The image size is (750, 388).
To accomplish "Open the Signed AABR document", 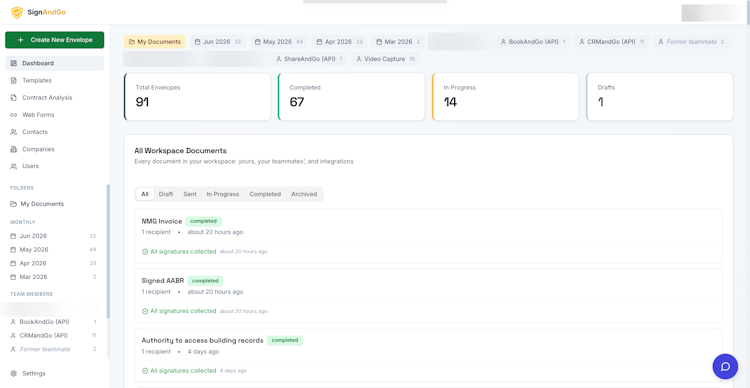I will click(x=428, y=296).
